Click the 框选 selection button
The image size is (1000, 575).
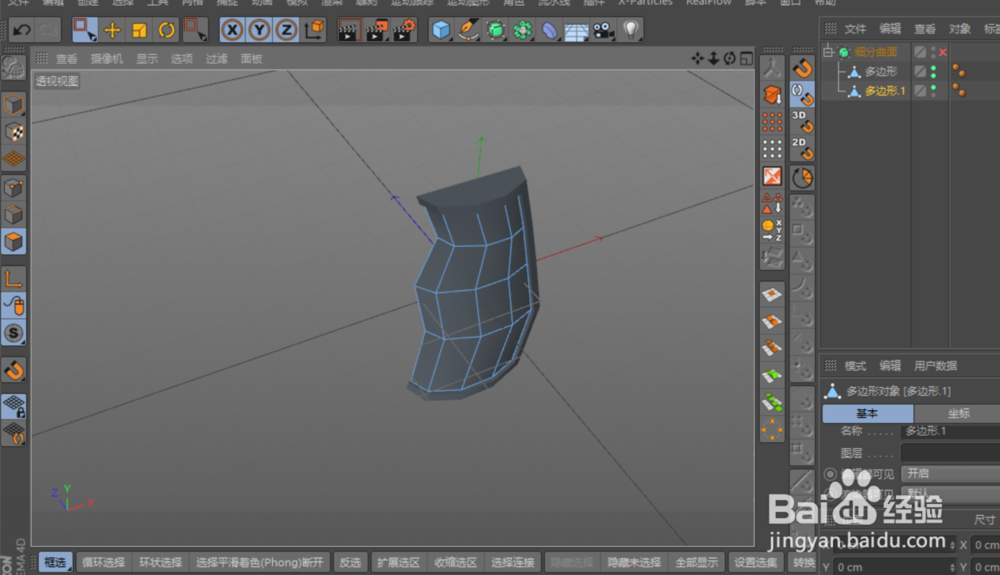pos(55,562)
